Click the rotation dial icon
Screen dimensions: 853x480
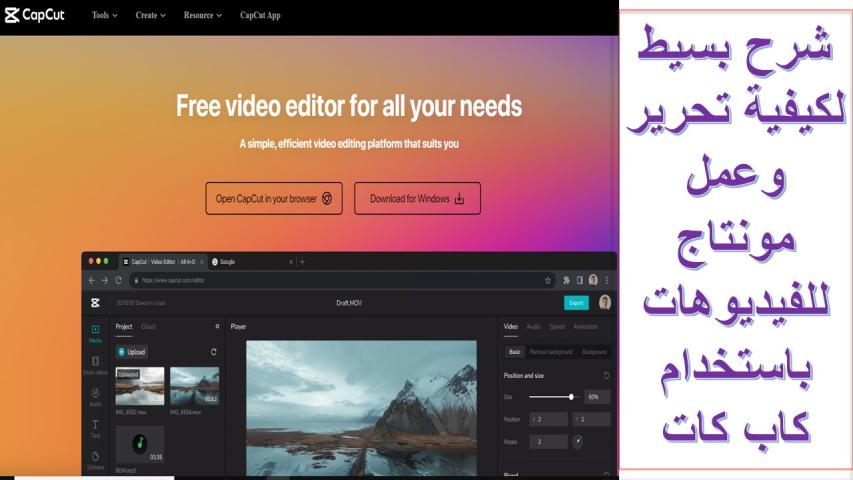coord(578,441)
